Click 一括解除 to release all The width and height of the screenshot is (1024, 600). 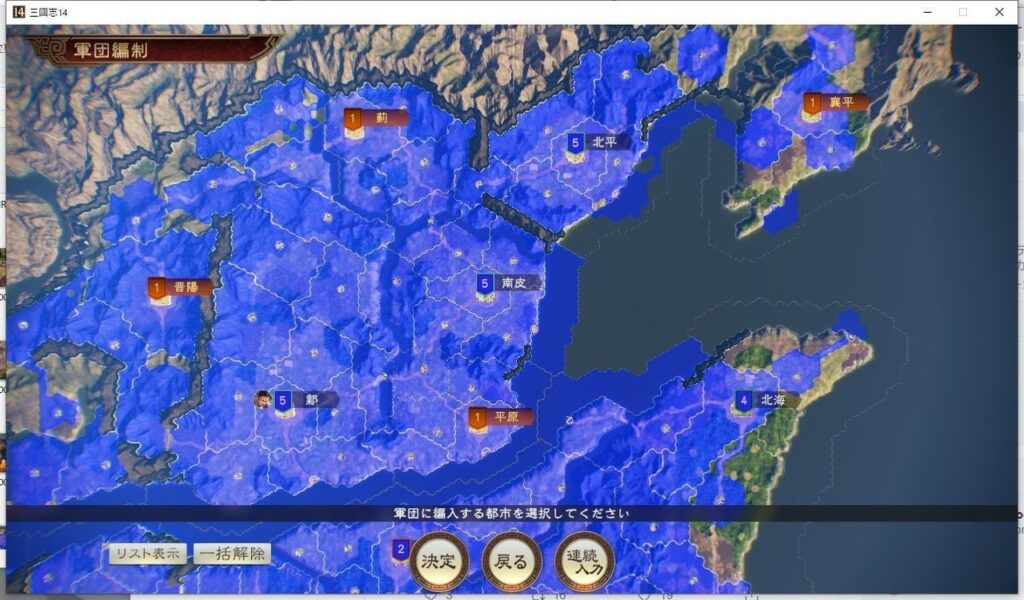click(232, 554)
